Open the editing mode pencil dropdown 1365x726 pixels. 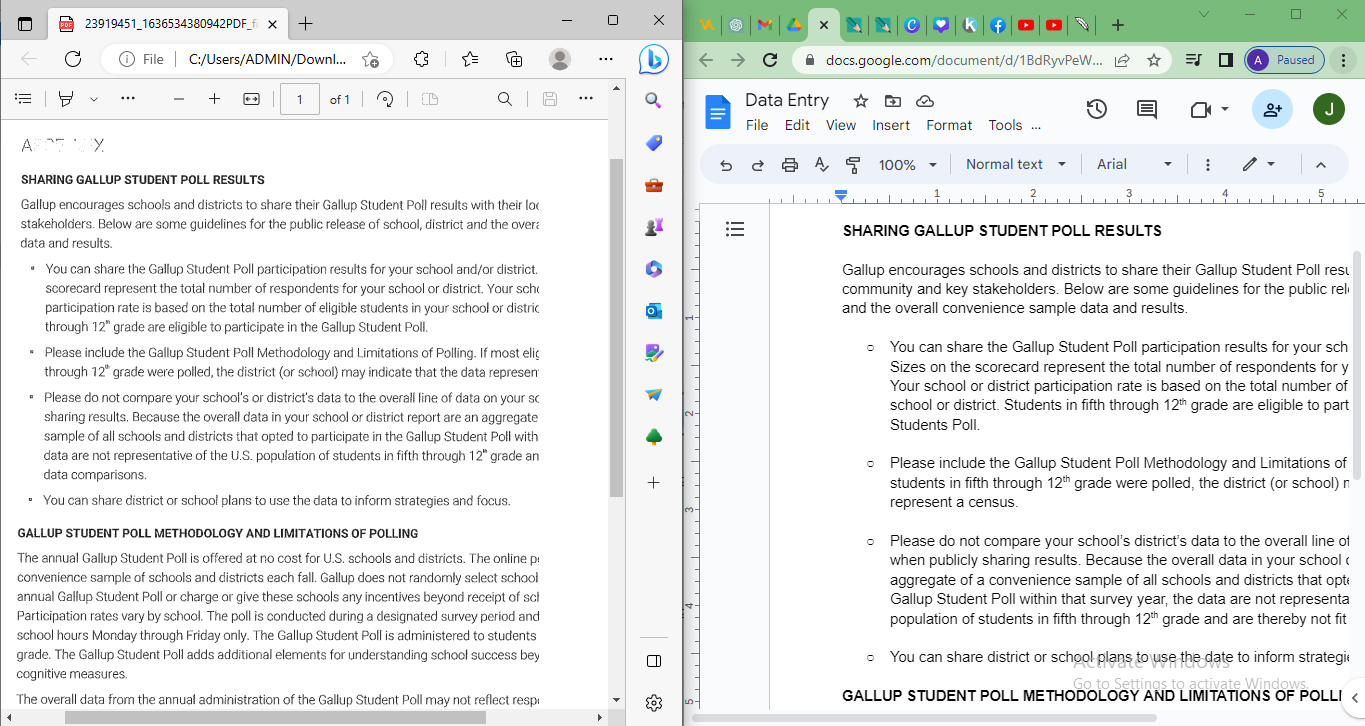point(1258,165)
